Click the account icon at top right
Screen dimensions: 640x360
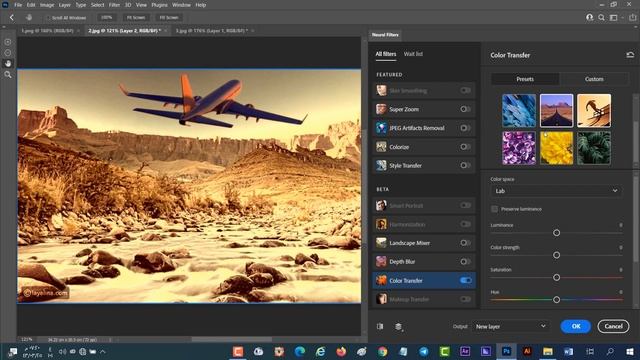(x=590, y=18)
